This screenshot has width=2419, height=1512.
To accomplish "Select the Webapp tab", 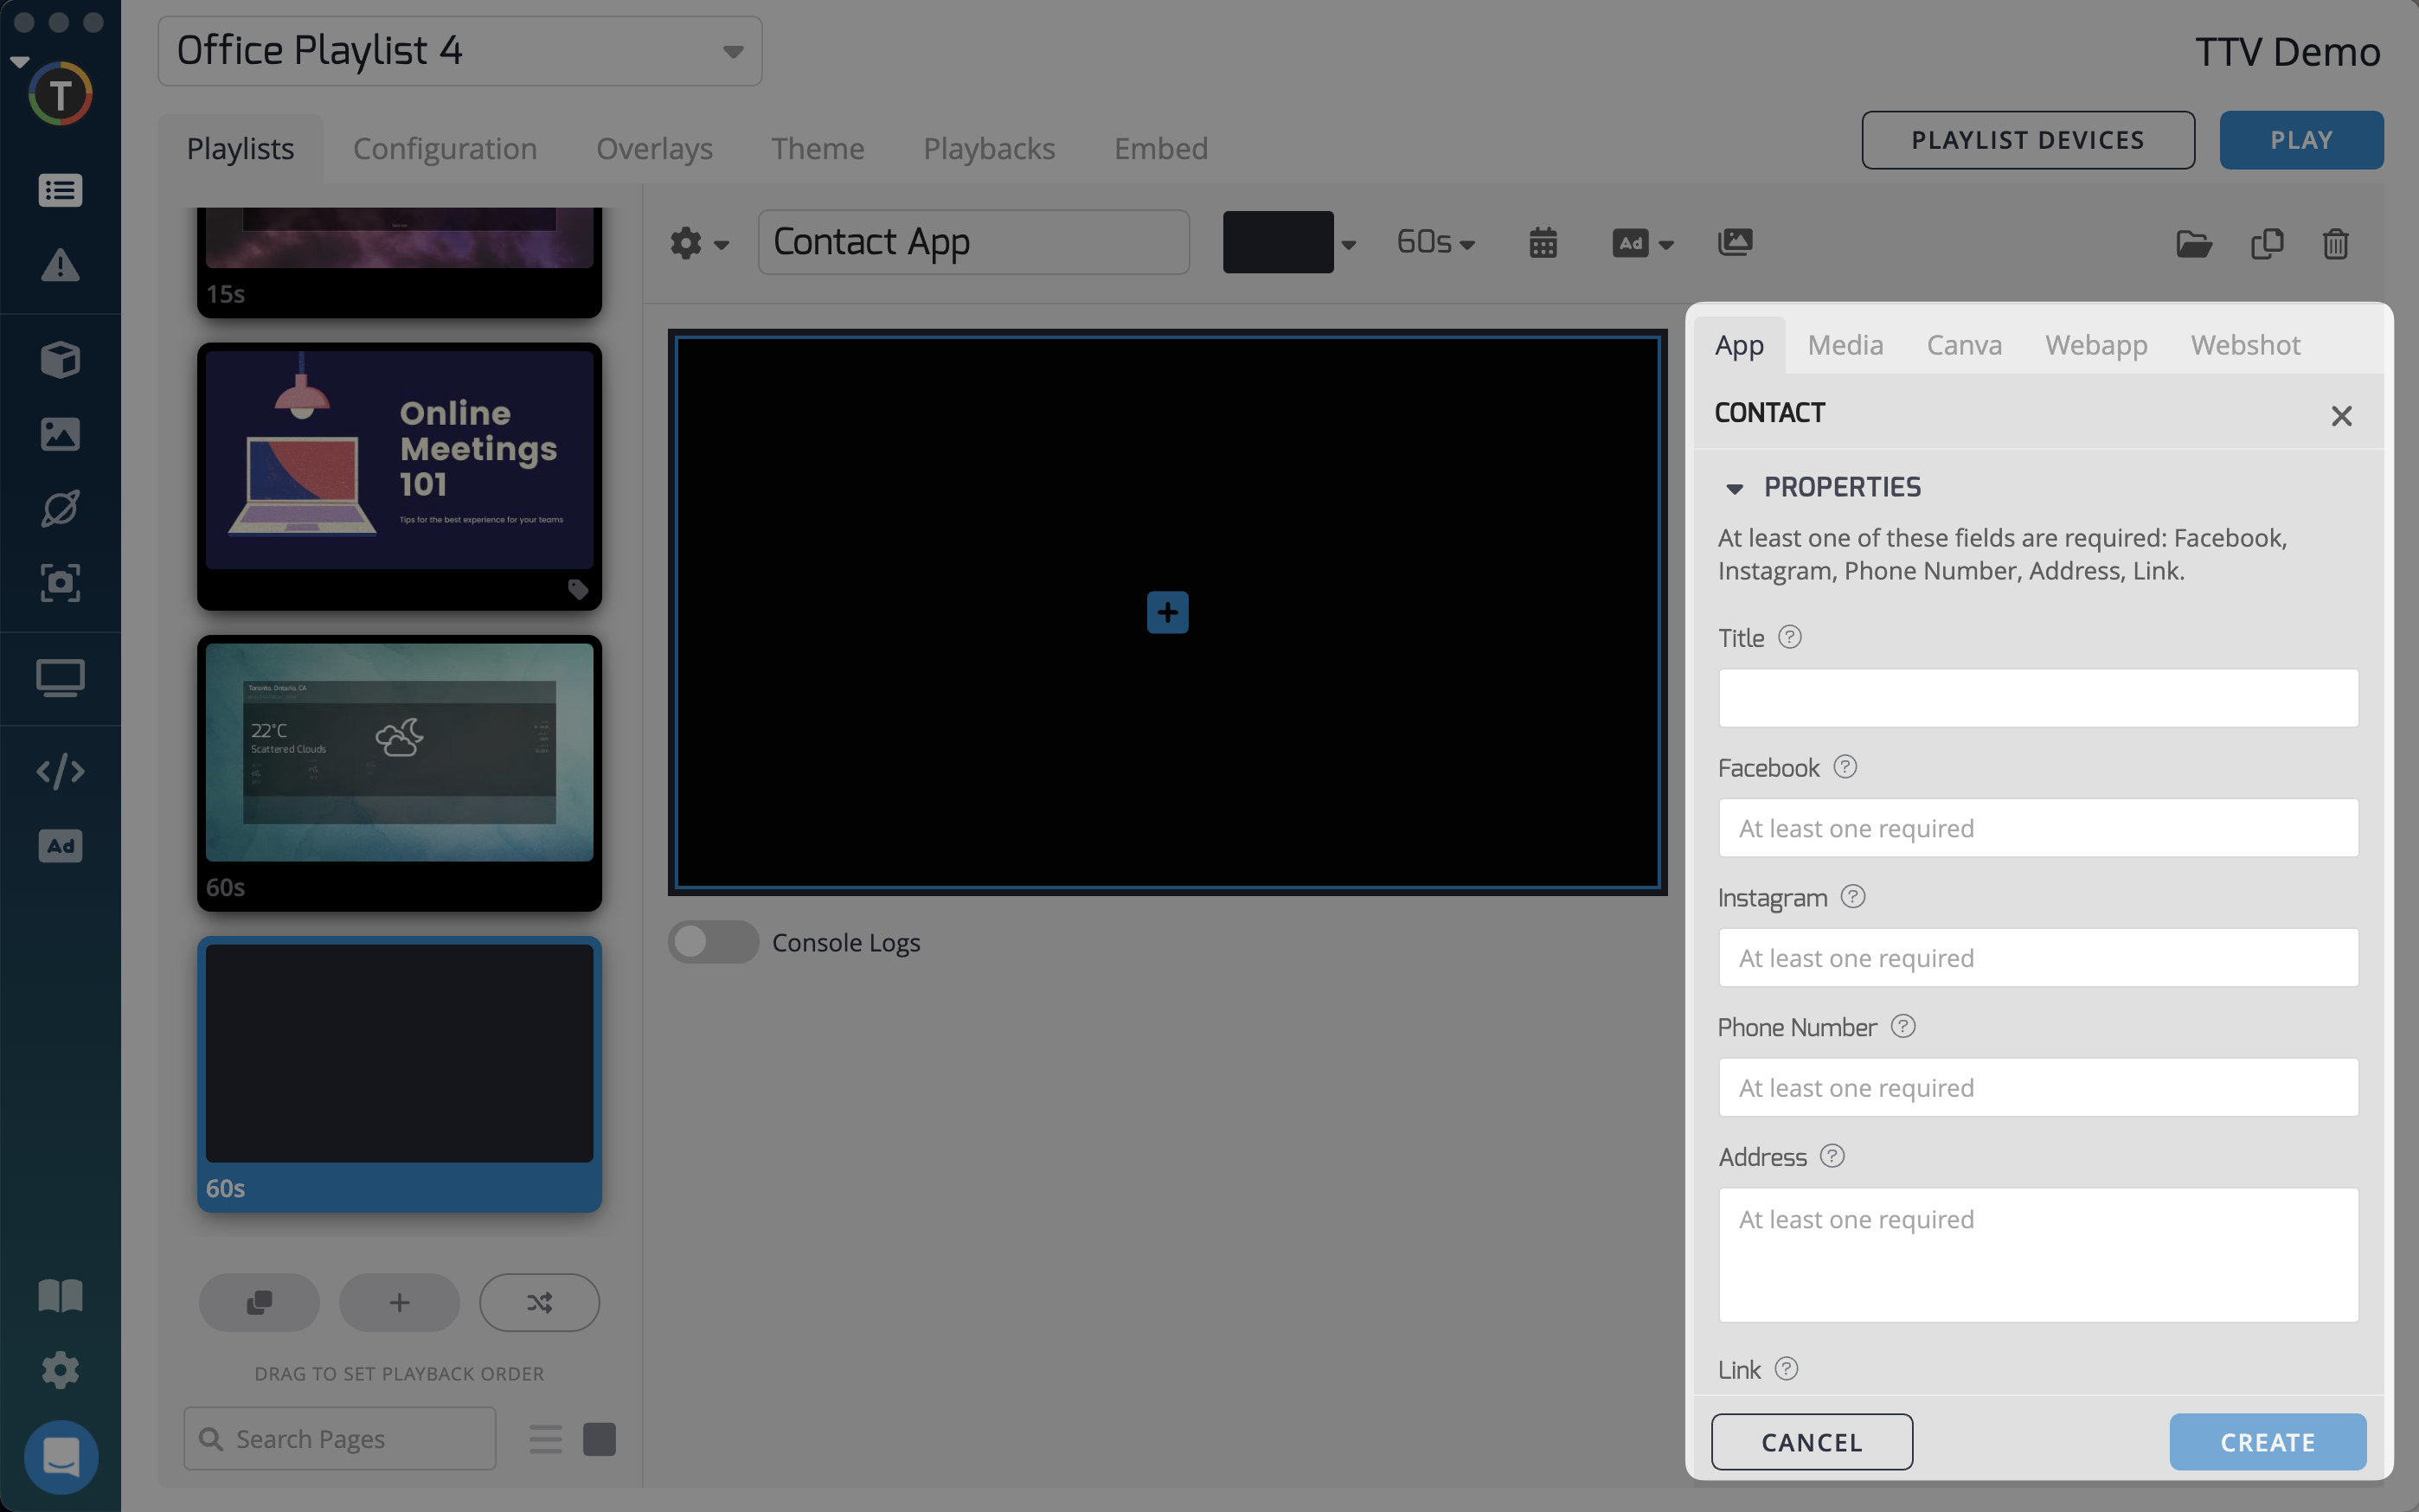I will 2095,345.
